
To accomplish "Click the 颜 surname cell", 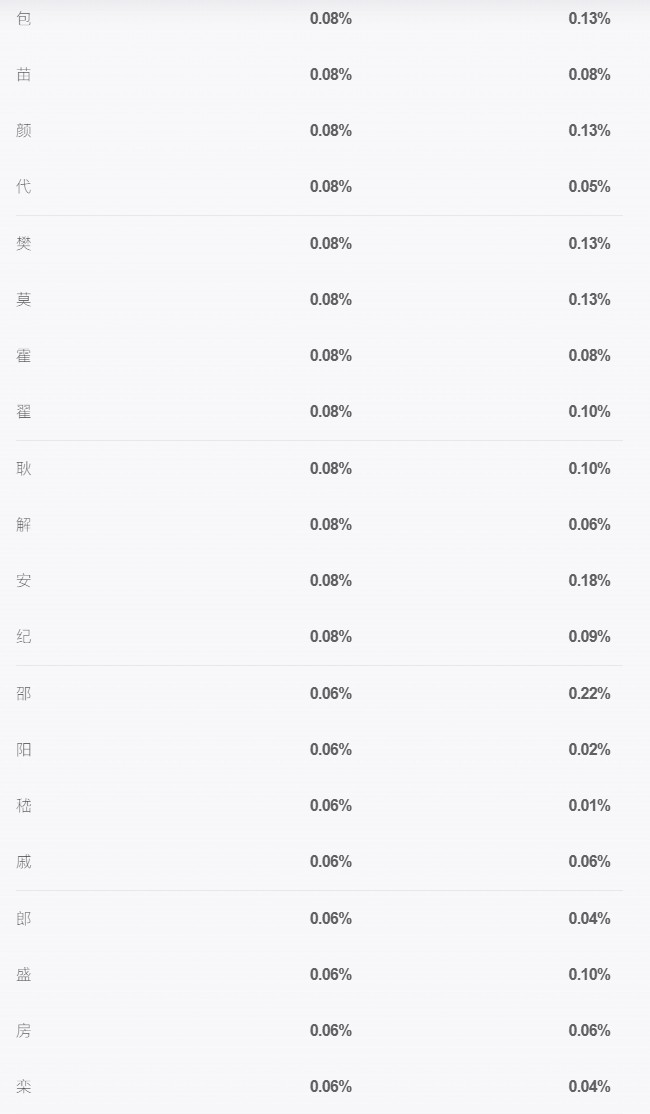I will [23, 131].
